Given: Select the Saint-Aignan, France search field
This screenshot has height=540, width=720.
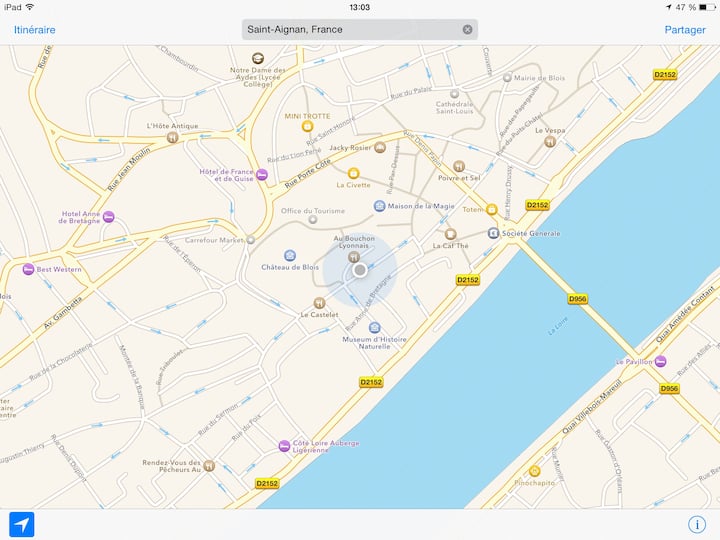Looking at the screenshot, I should (x=360, y=29).
